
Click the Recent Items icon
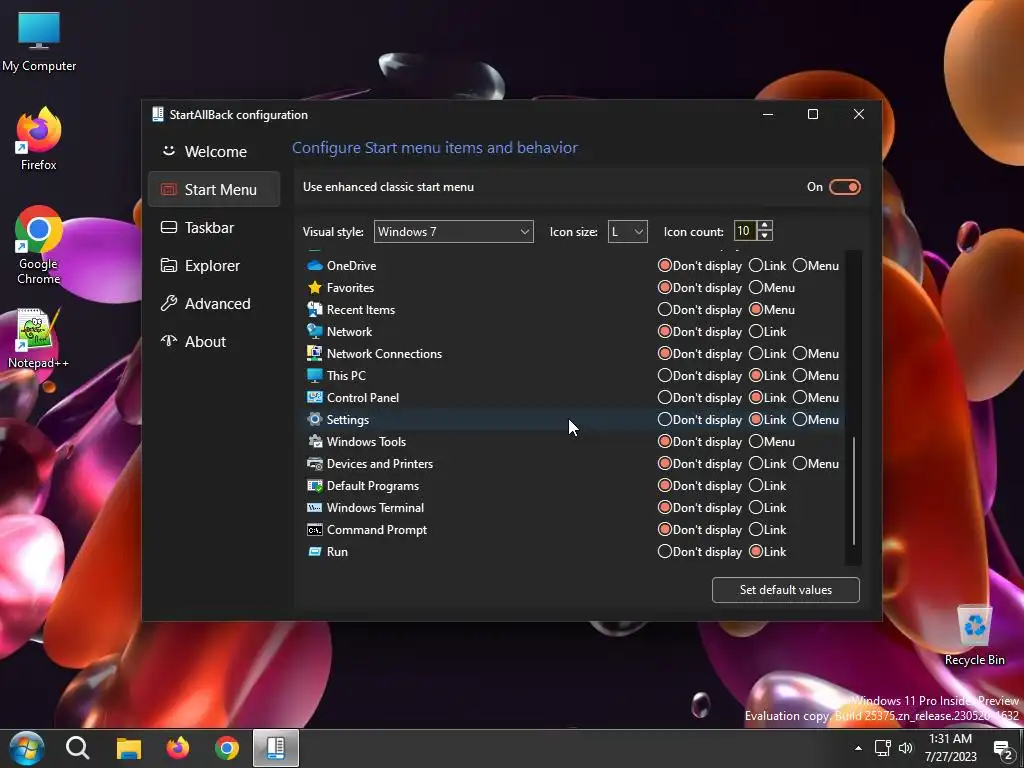pyautogui.click(x=315, y=310)
